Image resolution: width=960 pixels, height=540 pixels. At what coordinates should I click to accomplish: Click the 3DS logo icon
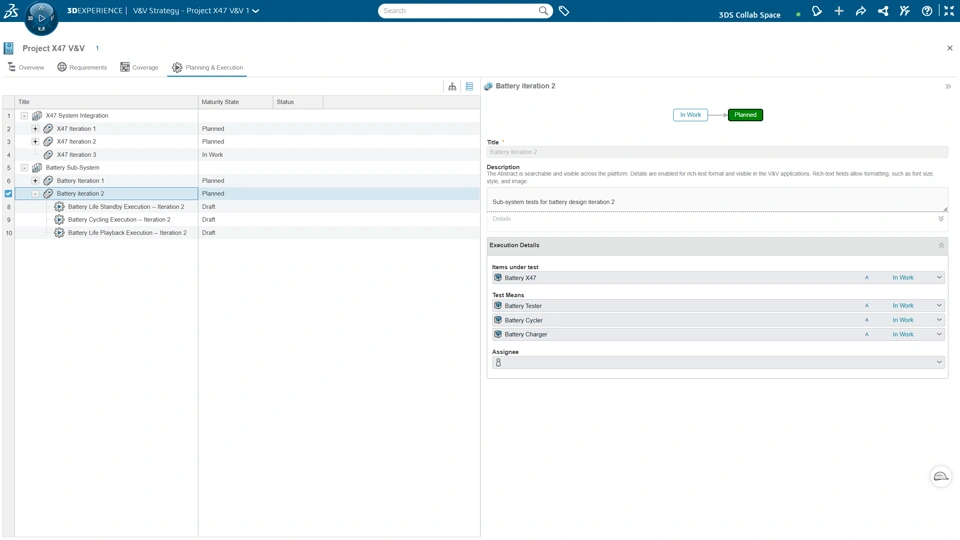pos(11,10)
